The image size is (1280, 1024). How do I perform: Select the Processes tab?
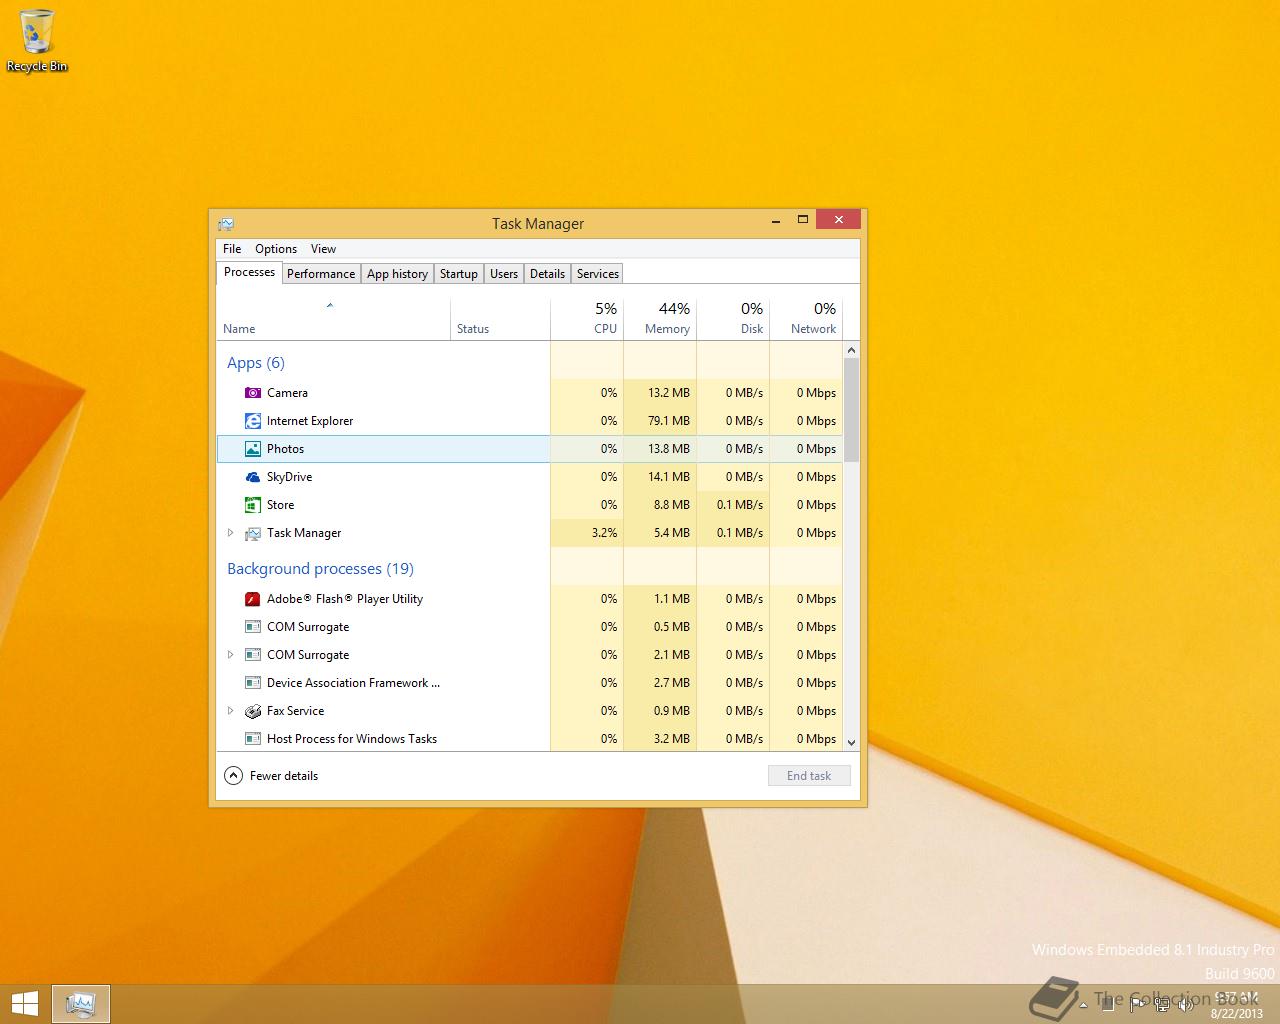pos(249,272)
